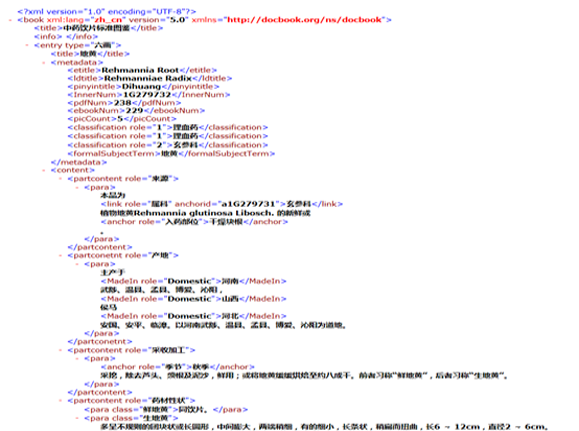579x431 pixels.
Task: Collapse partcontent with role 来源
Action: pos(61,179)
